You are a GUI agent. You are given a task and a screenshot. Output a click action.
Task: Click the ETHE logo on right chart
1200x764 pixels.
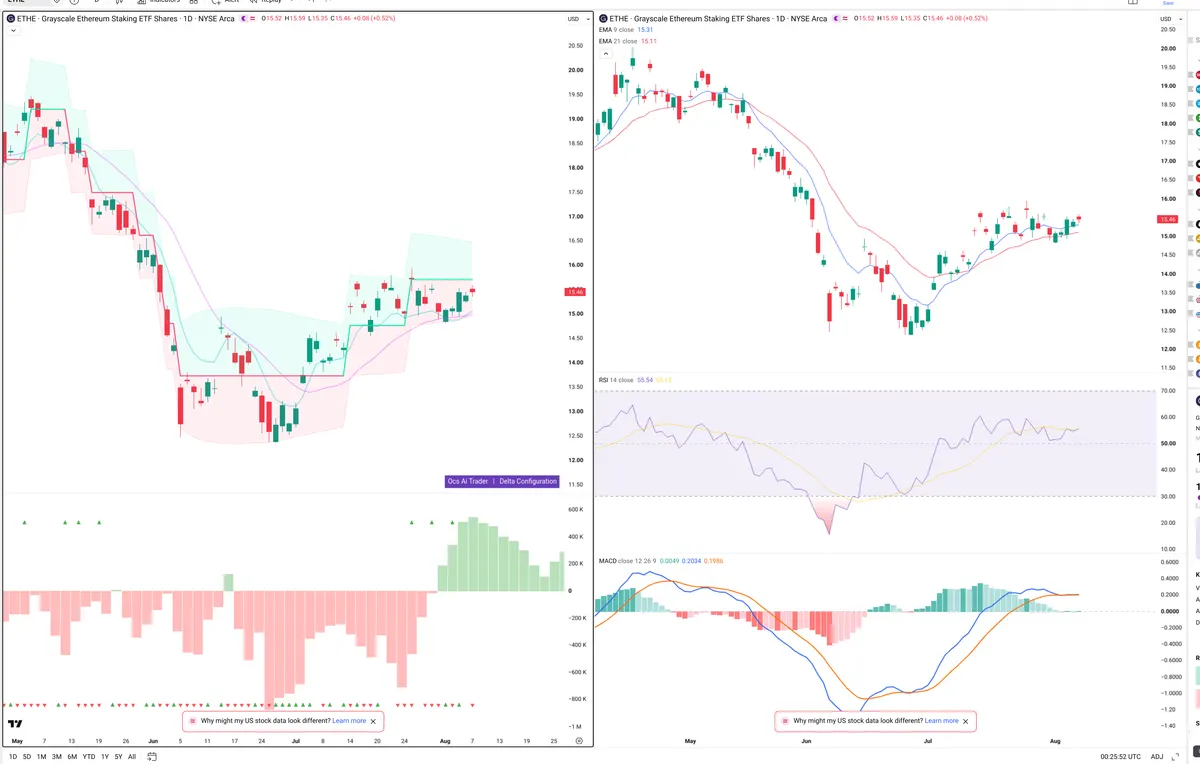click(603, 18)
